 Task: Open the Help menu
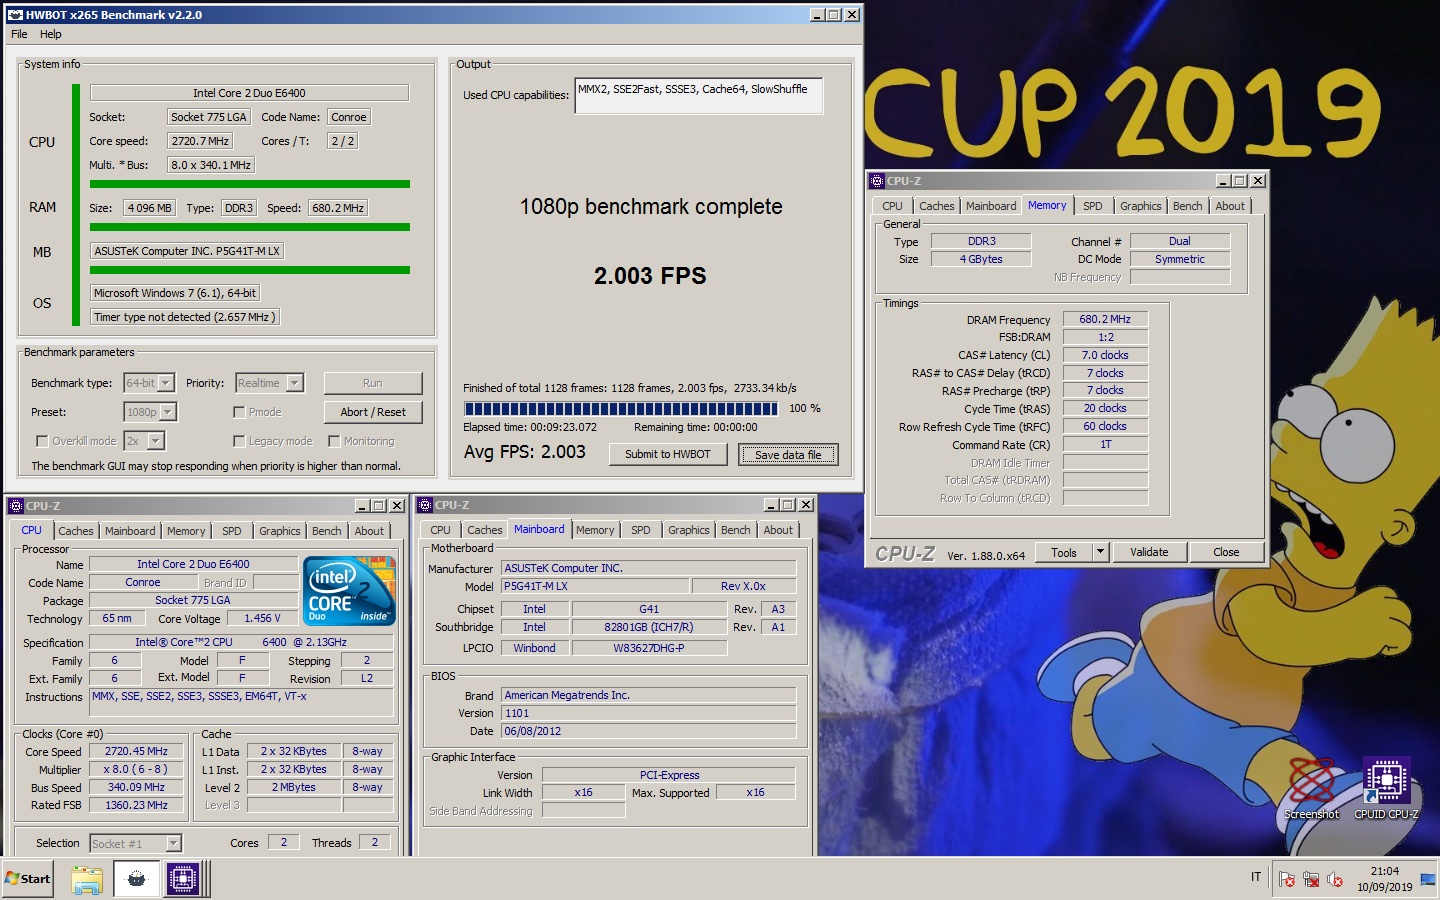coord(50,34)
